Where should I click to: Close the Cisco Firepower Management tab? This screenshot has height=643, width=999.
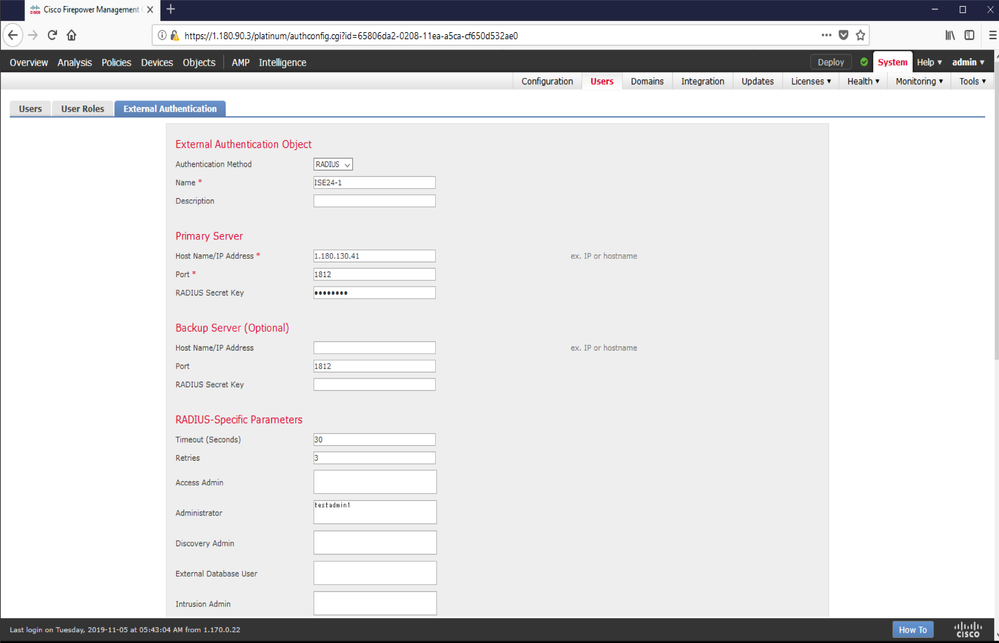coord(150,10)
